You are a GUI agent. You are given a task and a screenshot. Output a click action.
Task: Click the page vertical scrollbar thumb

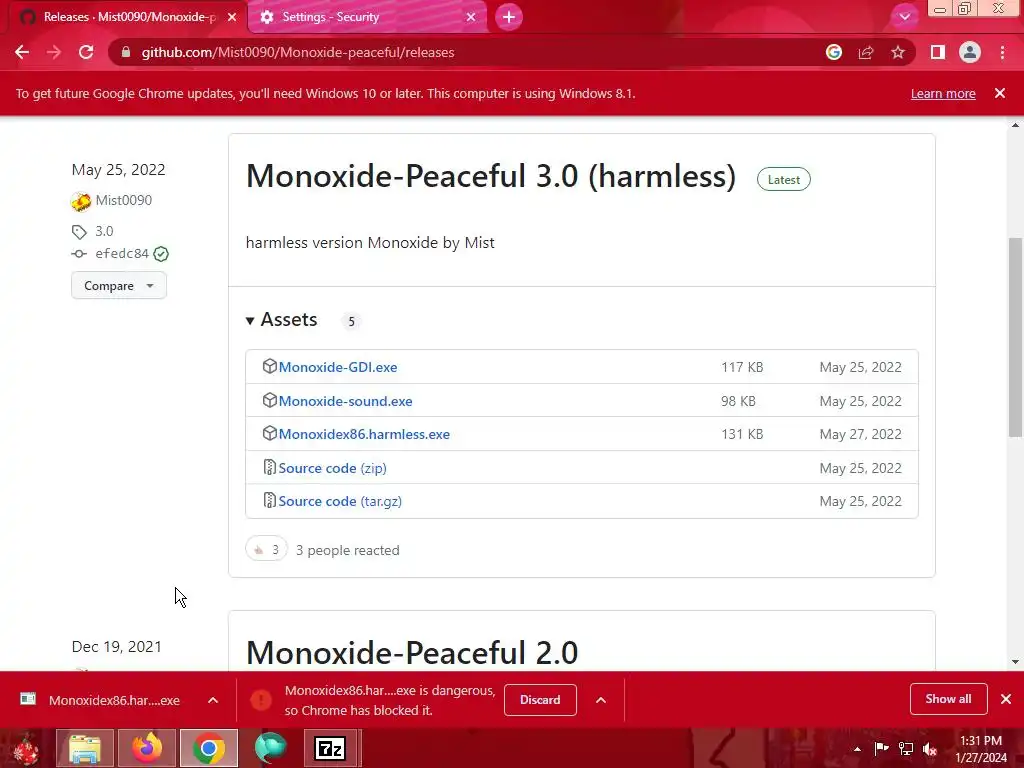click(x=1015, y=337)
